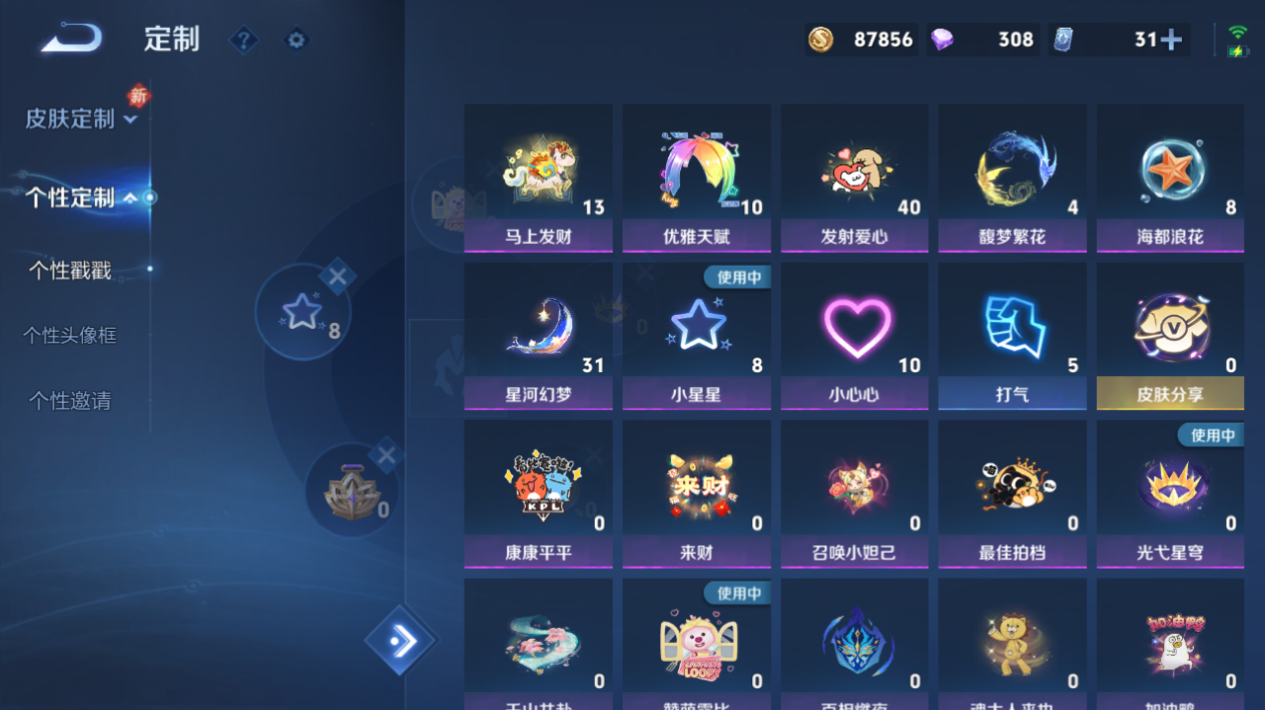
Task: Open the settings gear icon
Action: point(296,40)
